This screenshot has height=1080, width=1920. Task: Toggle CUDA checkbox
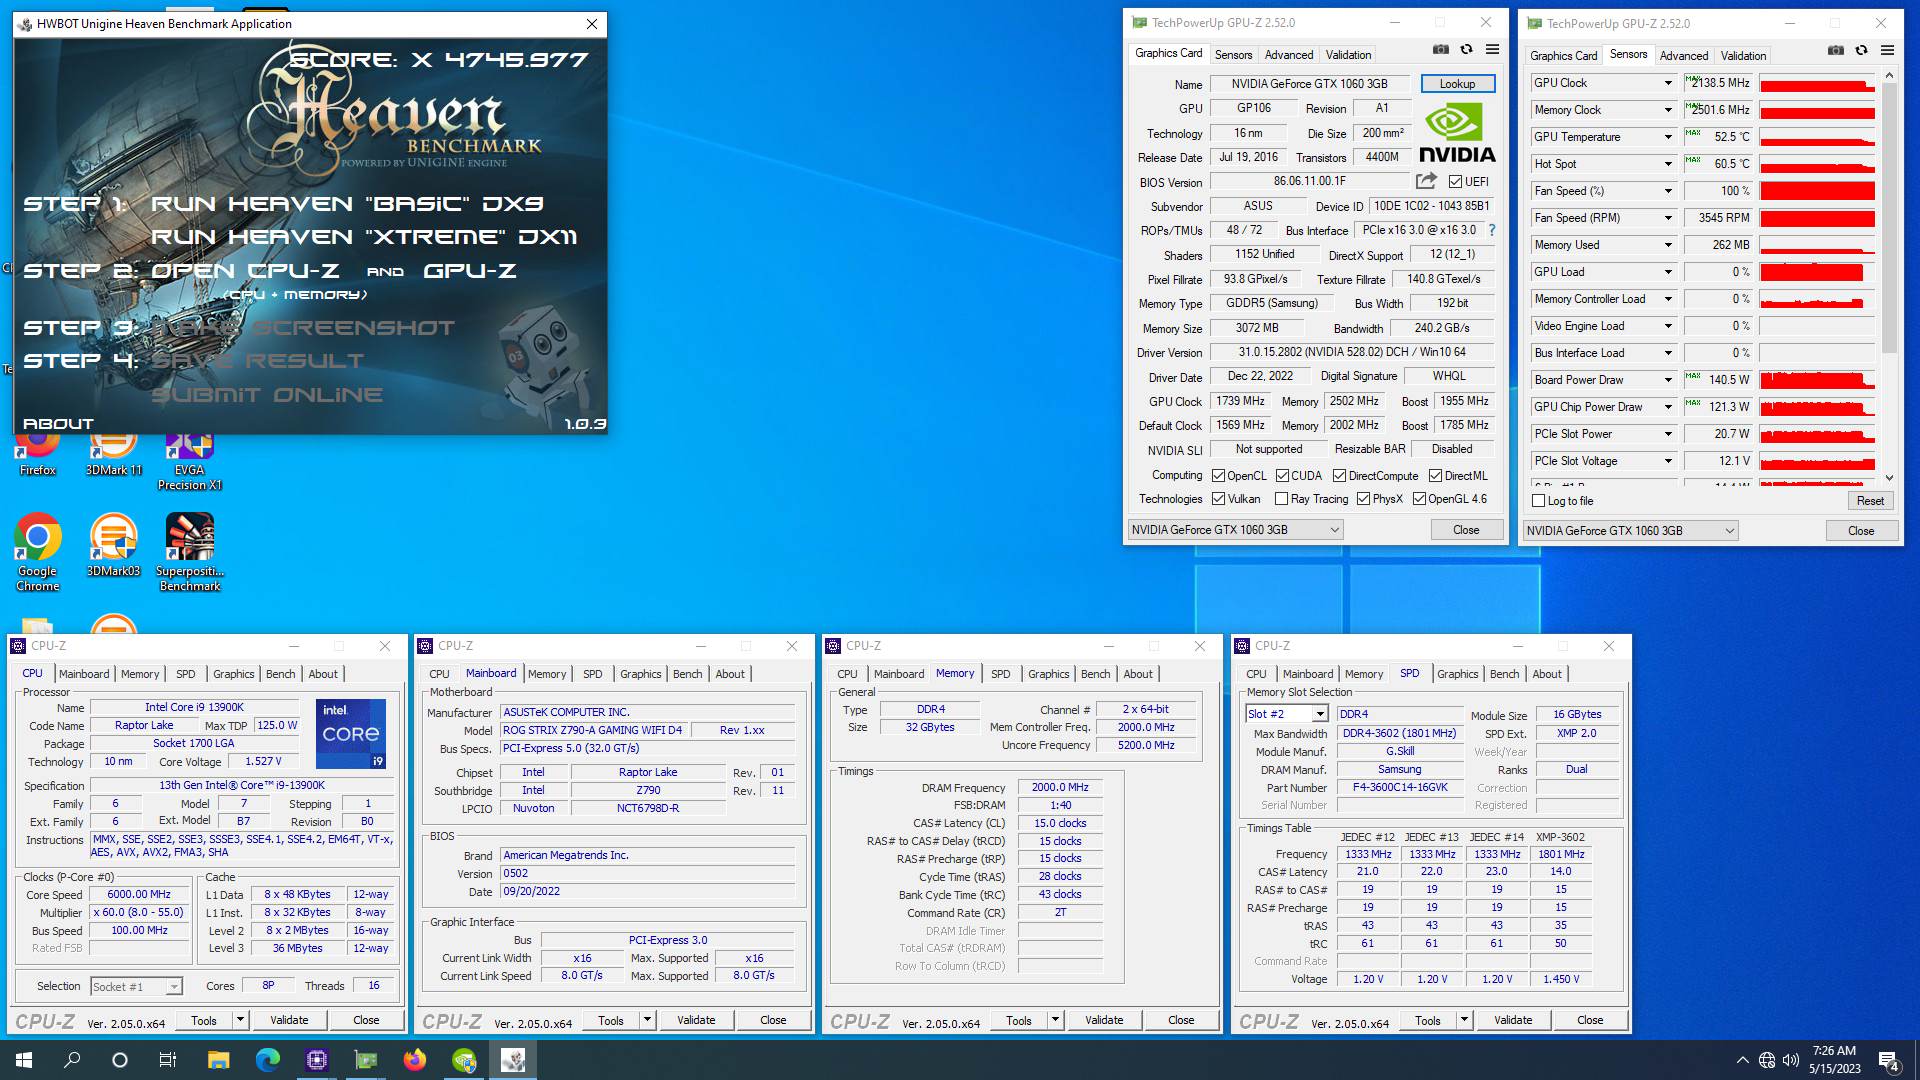1282,476
